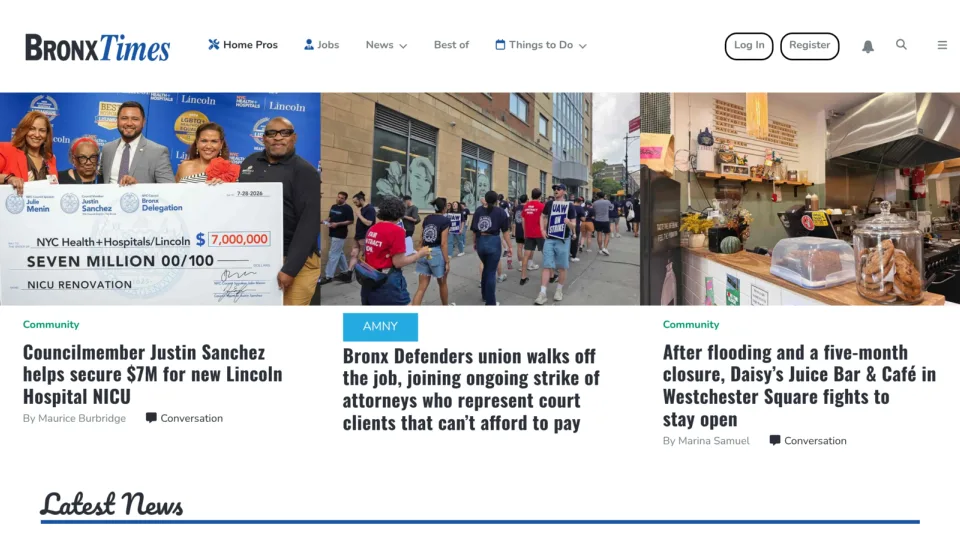This screenshot has width=960, height=540.
Task: View author Marina Samuel's page
Action: pos(713,441)
